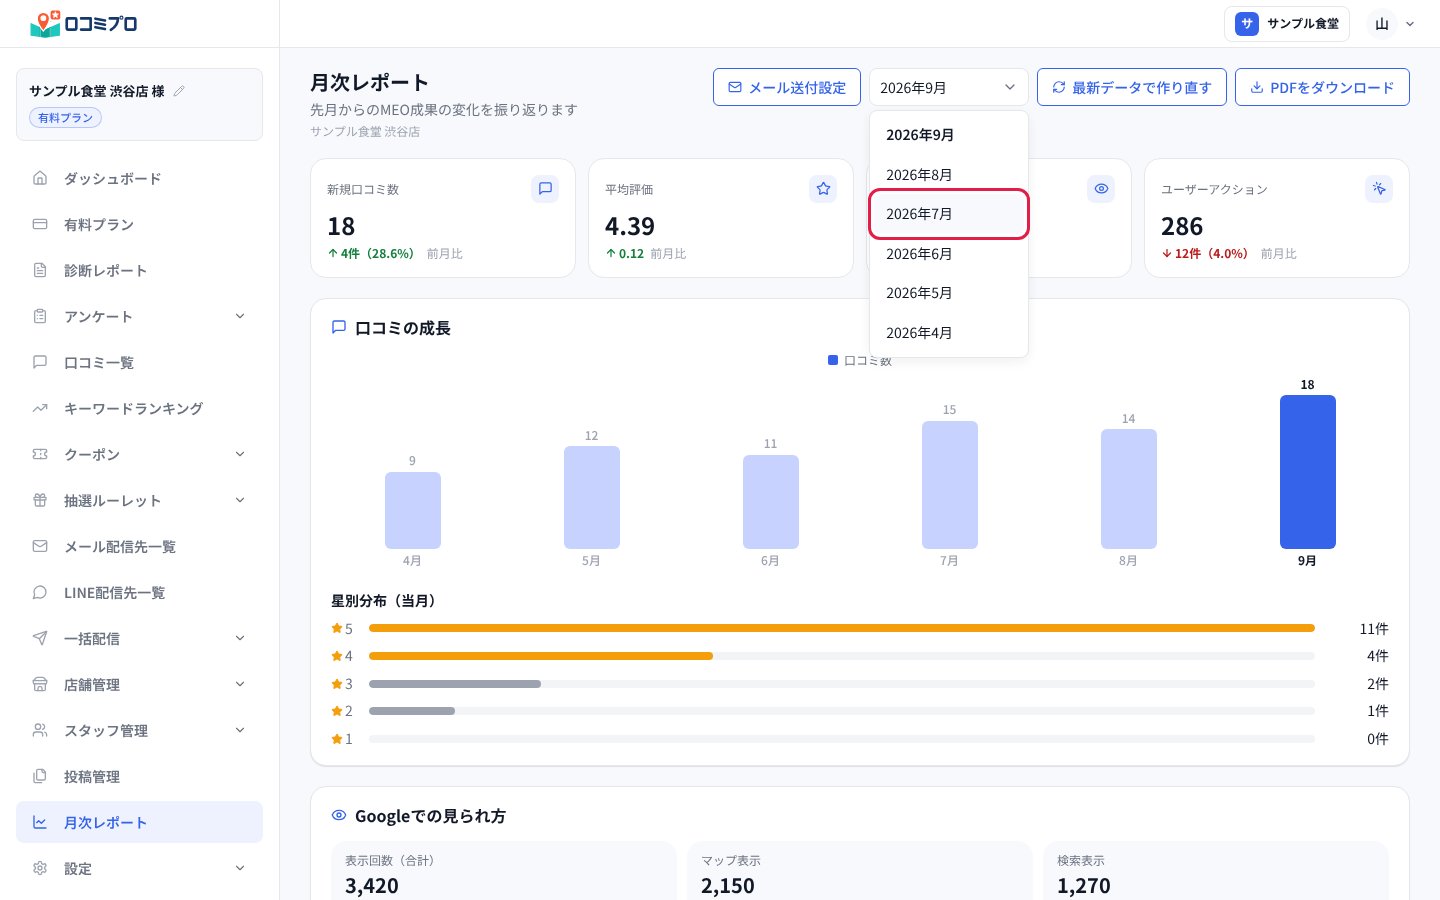Click the 抽選ルーレット gift icon
Screen dimensions: 1440x900
40,500
